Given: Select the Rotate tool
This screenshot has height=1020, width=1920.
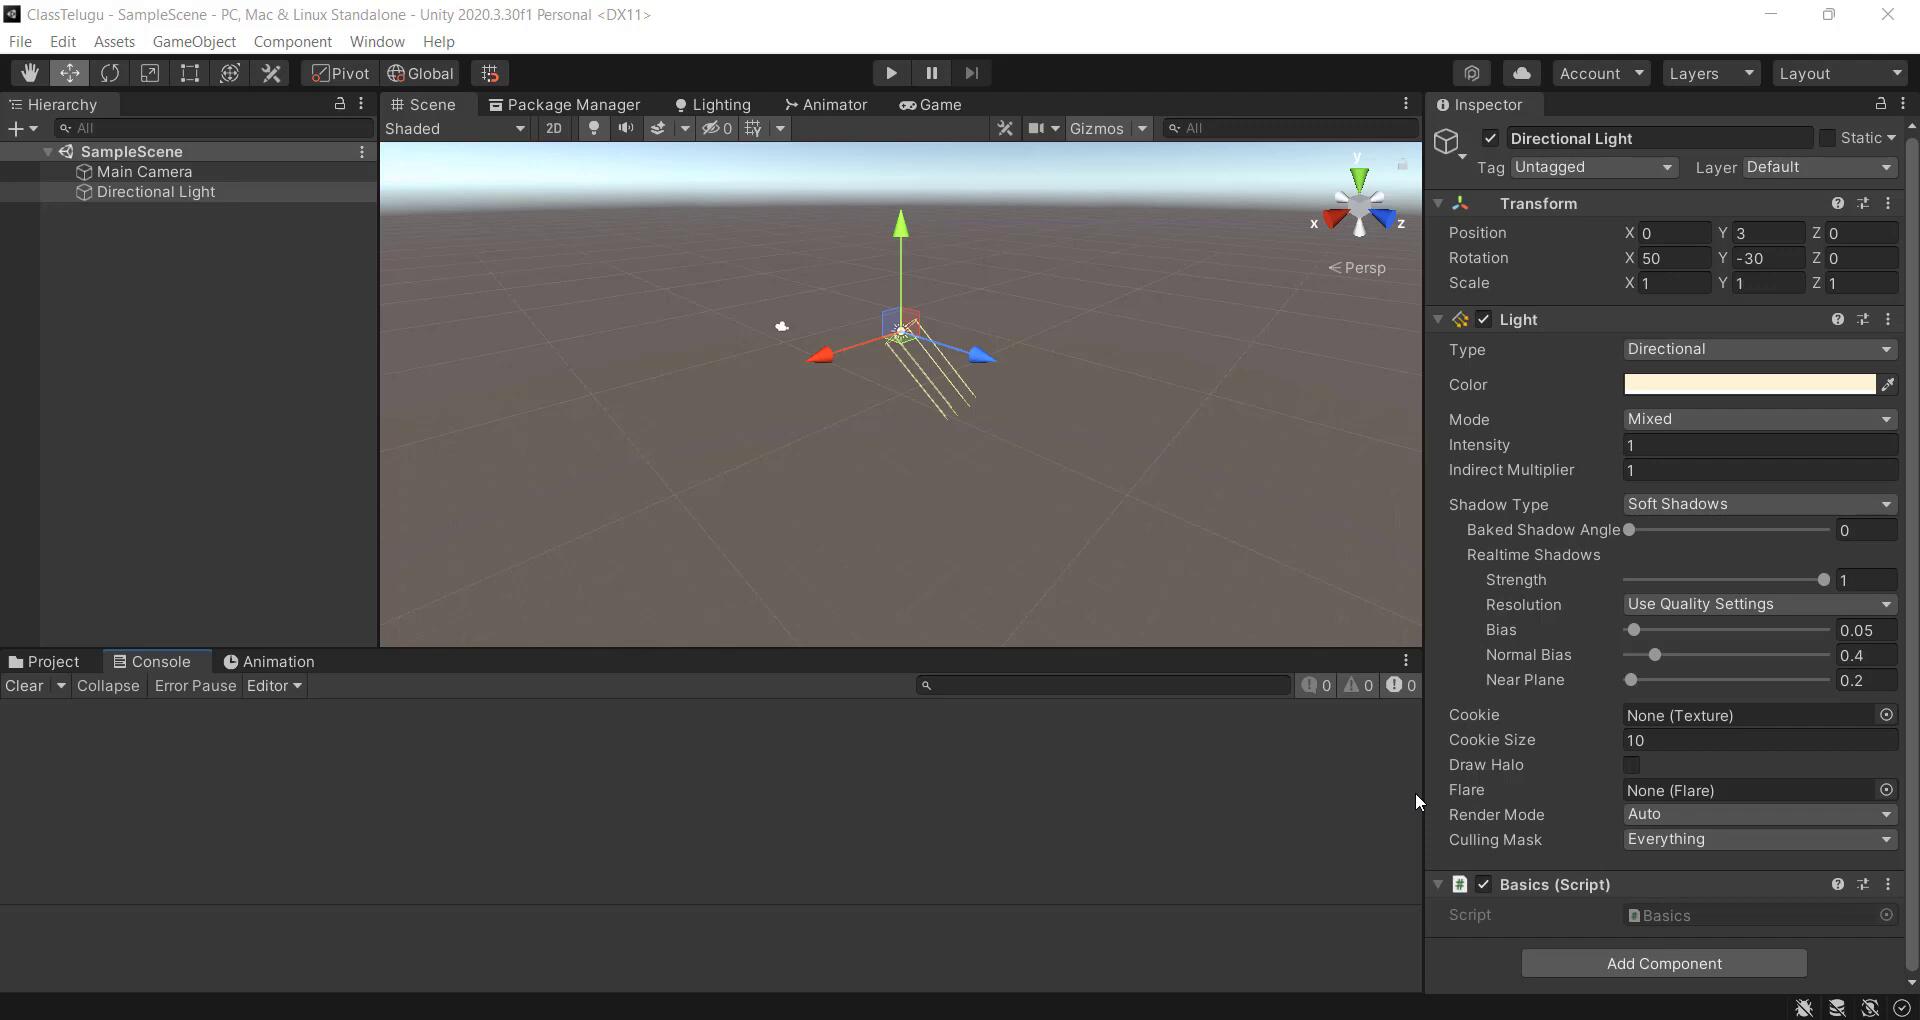Looking at the screenshot, I should (x=109, y=73).
